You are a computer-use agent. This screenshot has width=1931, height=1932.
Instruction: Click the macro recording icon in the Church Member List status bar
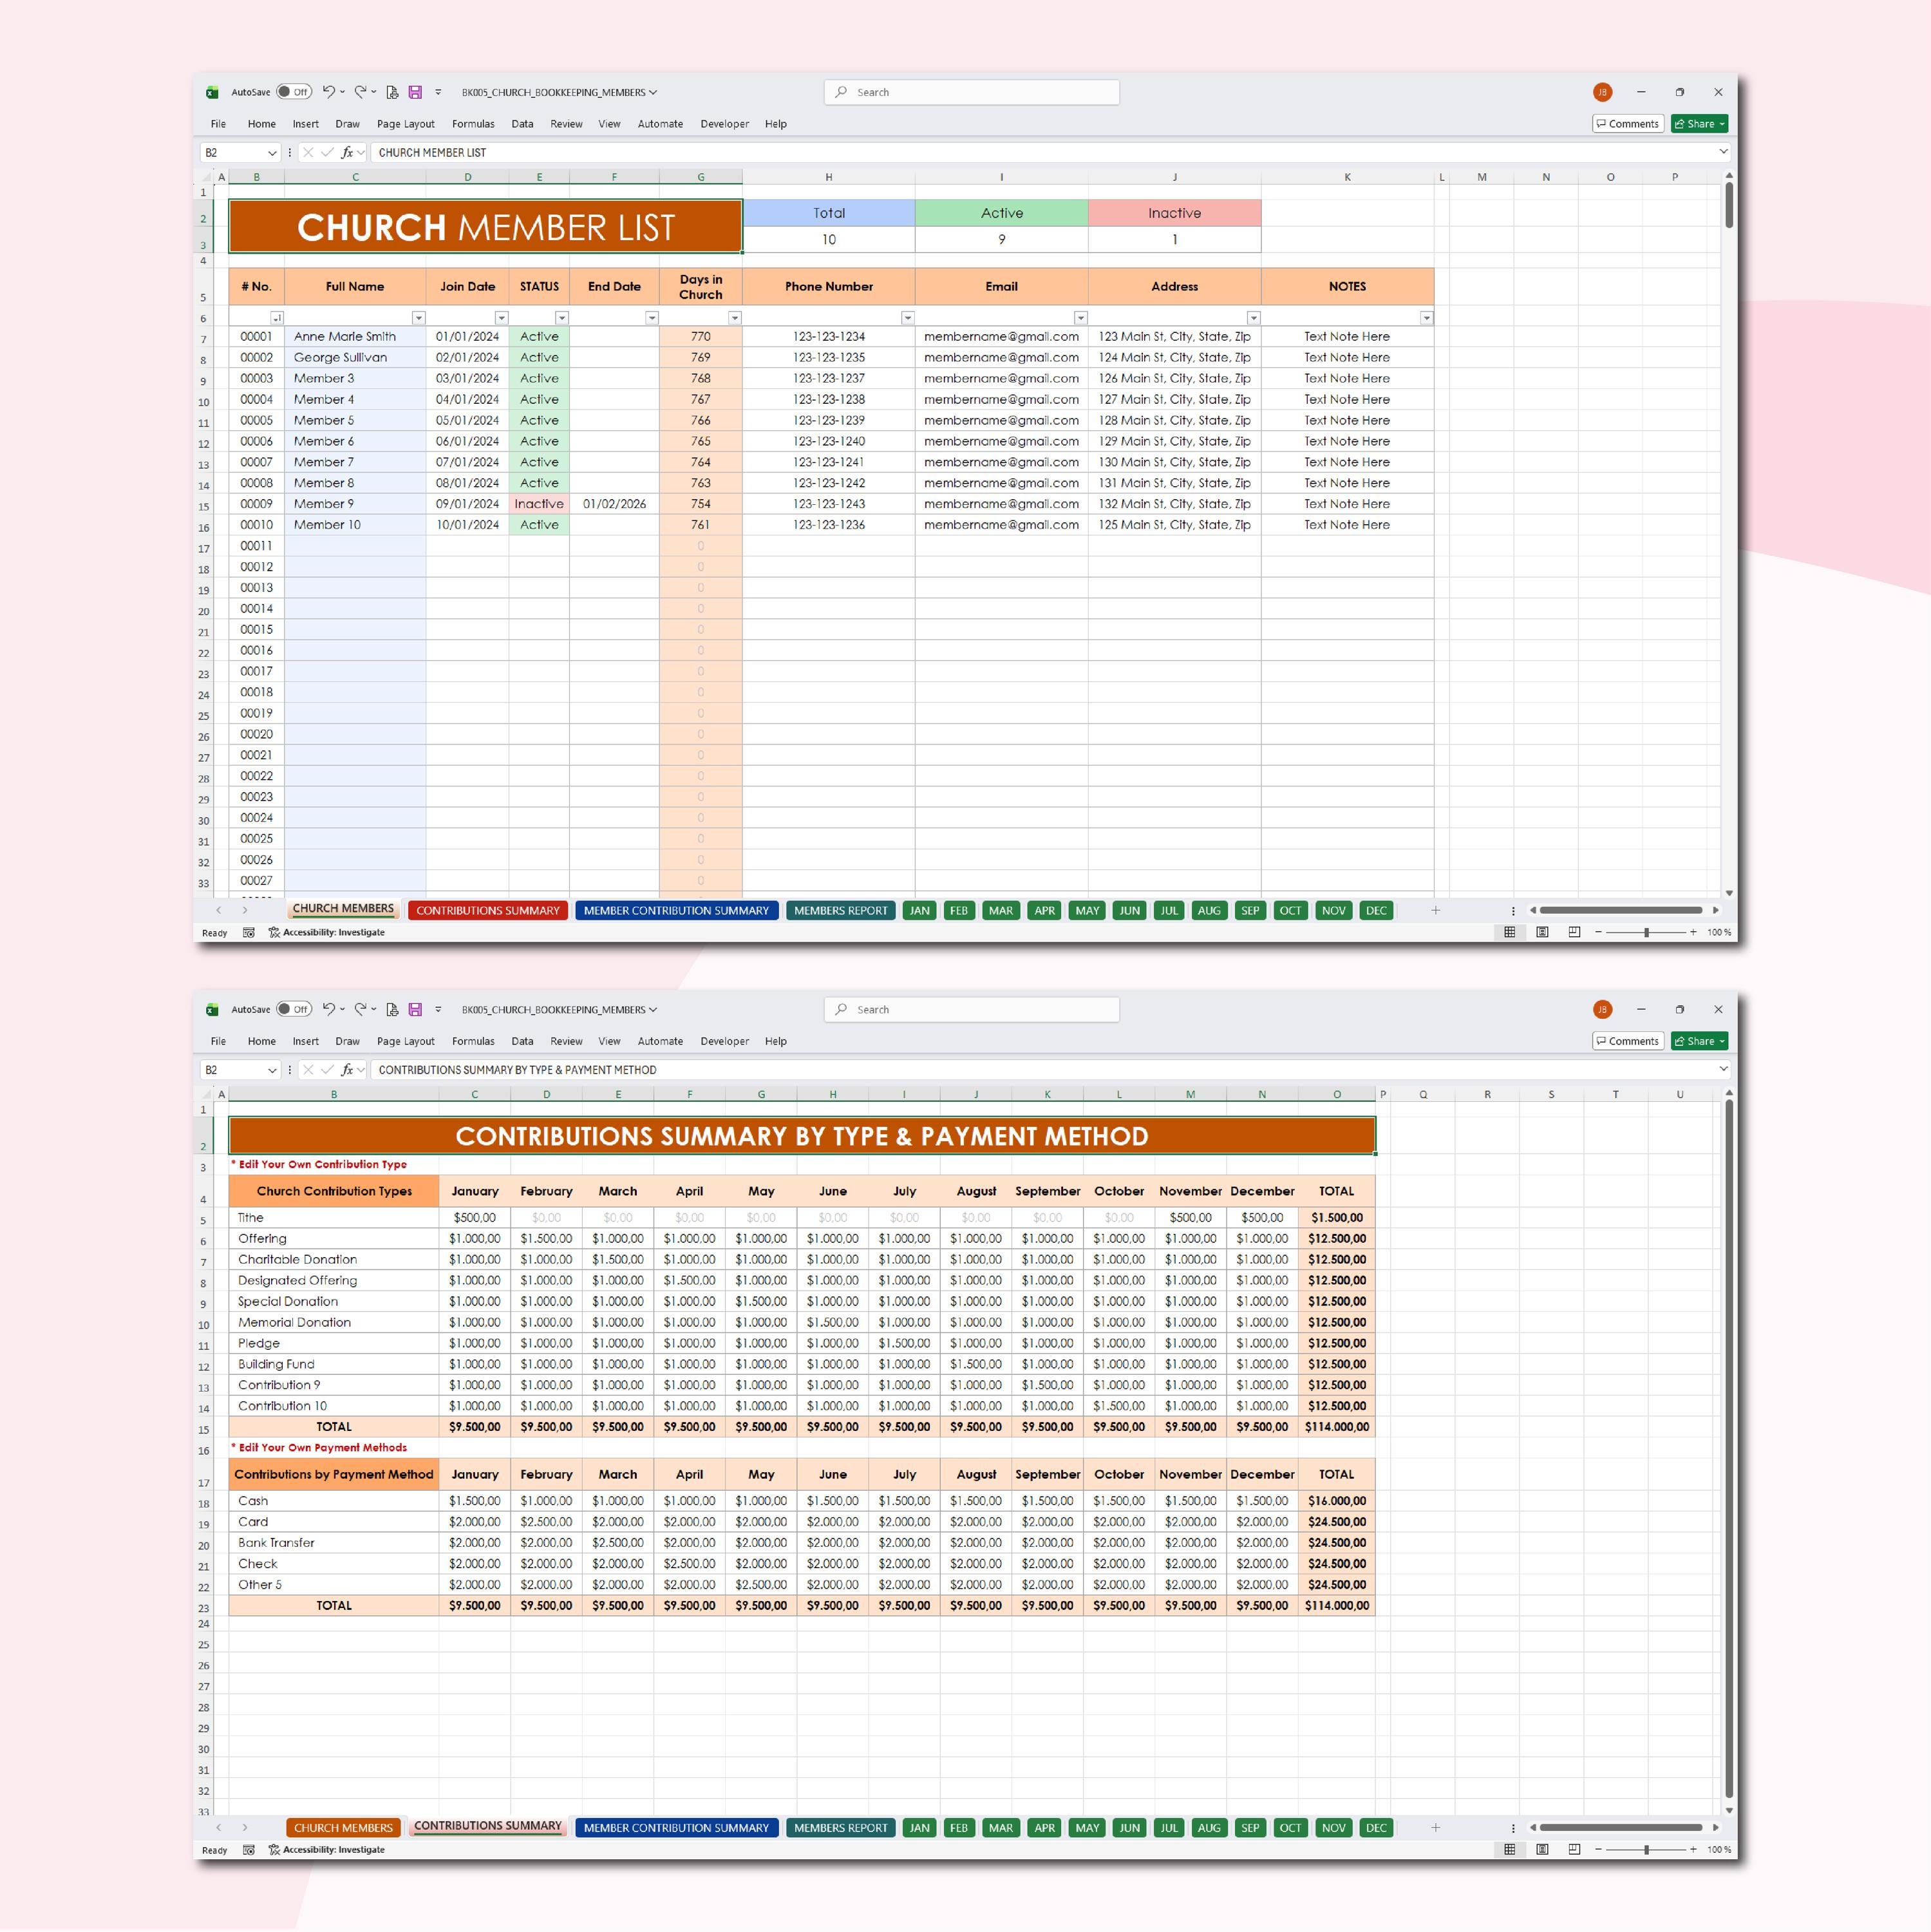[x=249, y=932]
